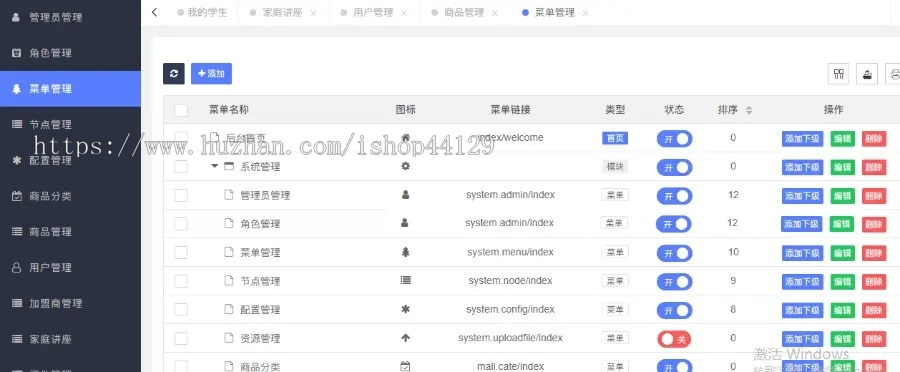Turn on the 资源管理 status switch
Viewport: 900px width, 372px height.
(x=674, y=339)
